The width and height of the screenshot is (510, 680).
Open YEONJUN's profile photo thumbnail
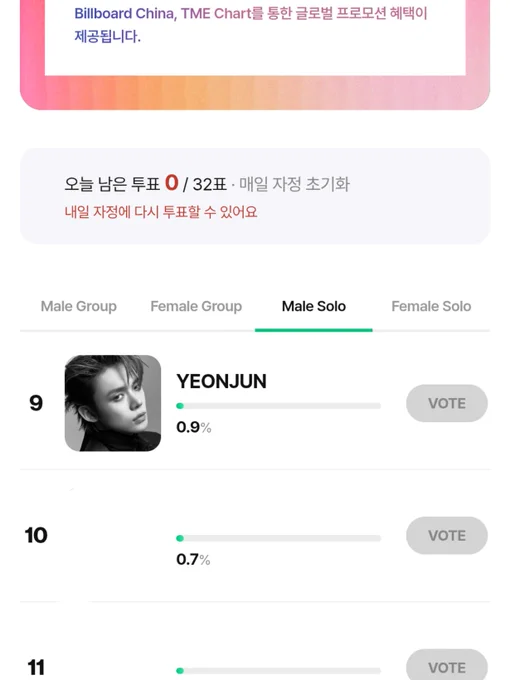pos(113,403)
